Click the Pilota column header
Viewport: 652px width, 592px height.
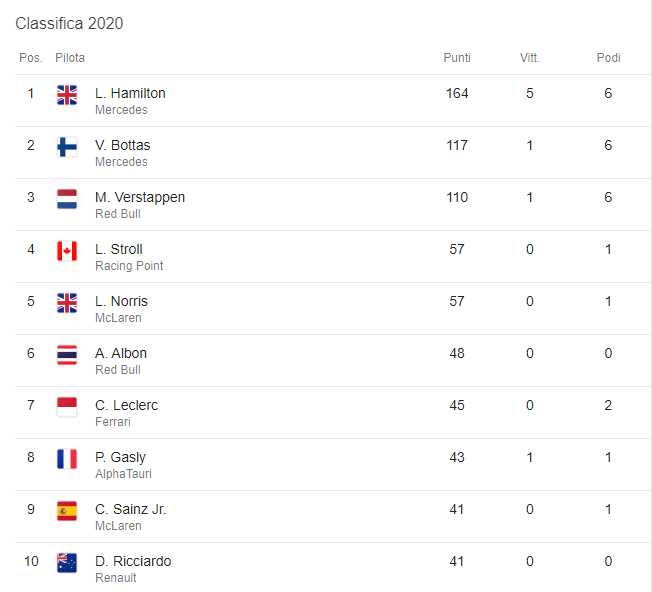70,58
